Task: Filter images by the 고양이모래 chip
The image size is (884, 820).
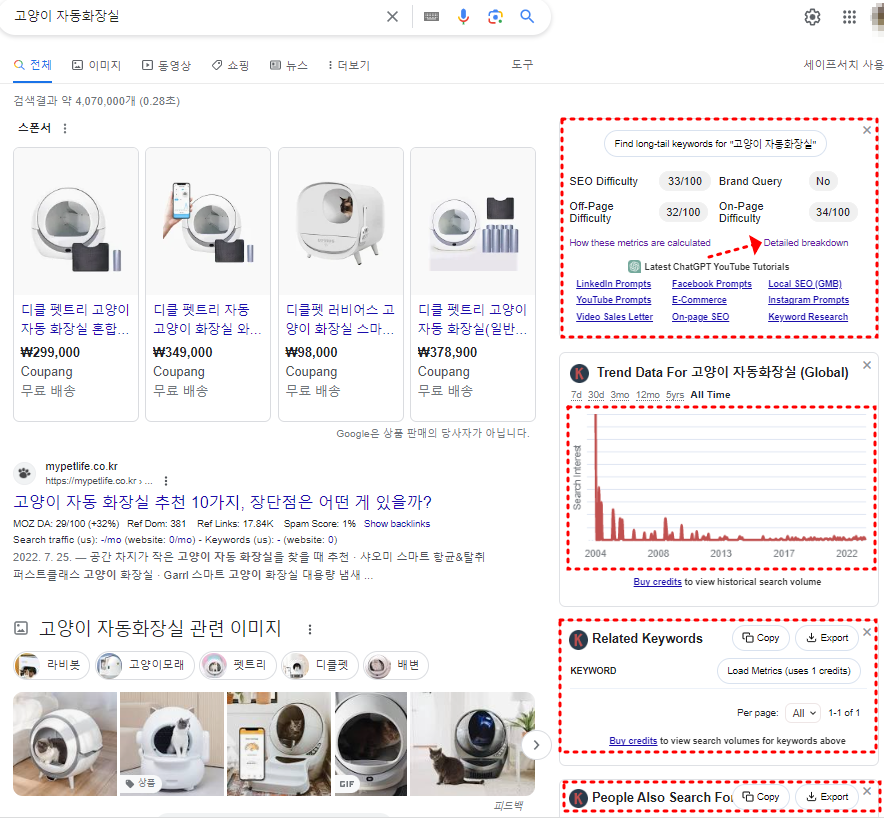Action: pos(144,665)
